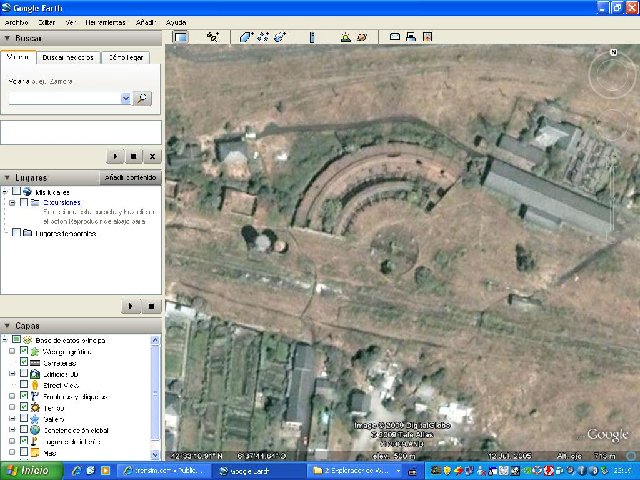The width and height of the screenshot is (640, 480).
Task: Click the search magnifying glass button
Action: pos(142,98)
